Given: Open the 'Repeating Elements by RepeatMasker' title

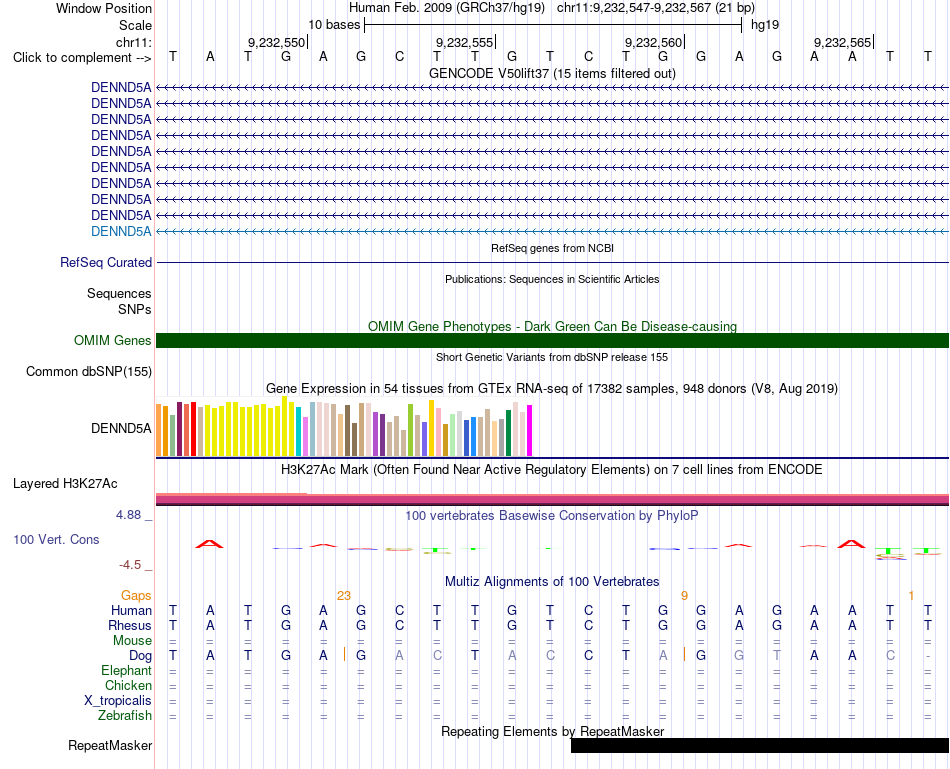Looking at the screenshot, I should tap(552, 731).
